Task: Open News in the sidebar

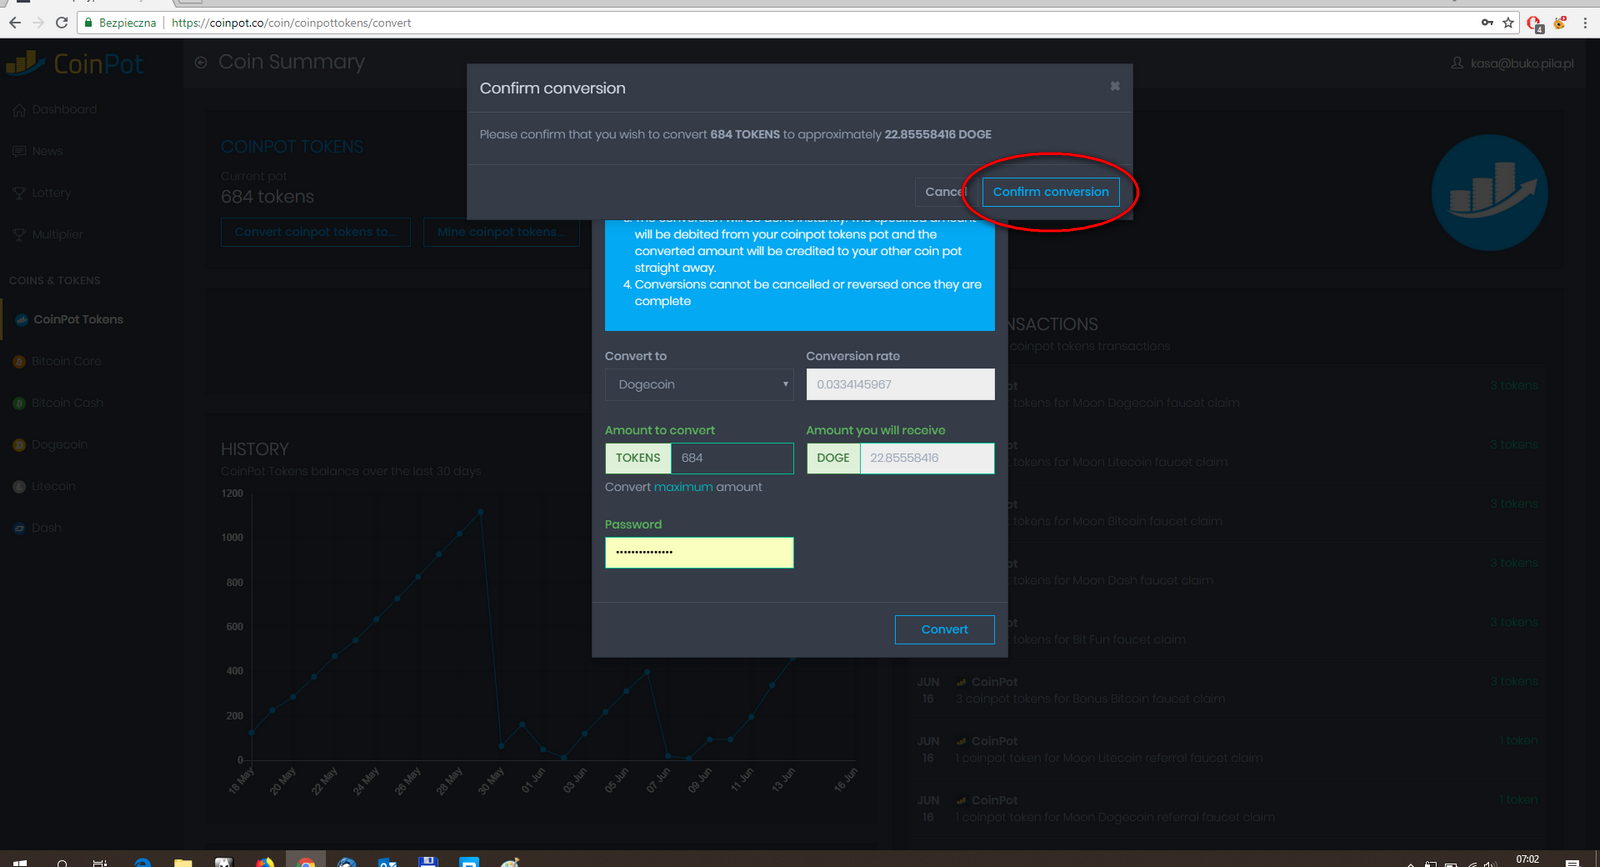Action: click(x=47, y=151)
